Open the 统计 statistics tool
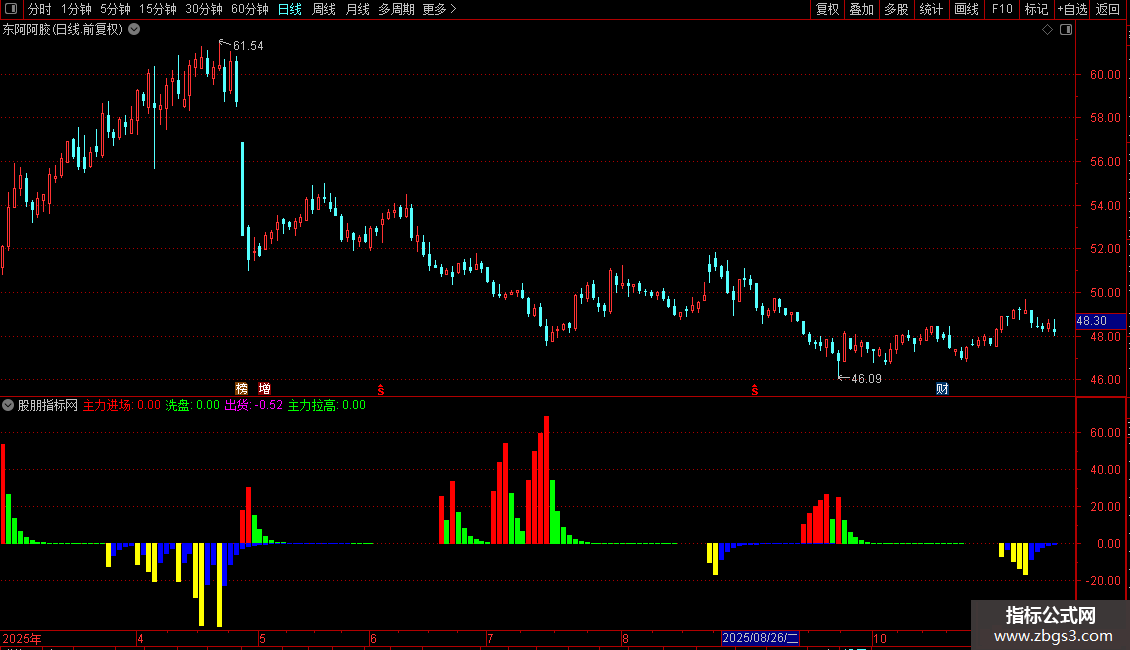The image size is (1130, 650). pyautogui.click(x=931, y=9)
